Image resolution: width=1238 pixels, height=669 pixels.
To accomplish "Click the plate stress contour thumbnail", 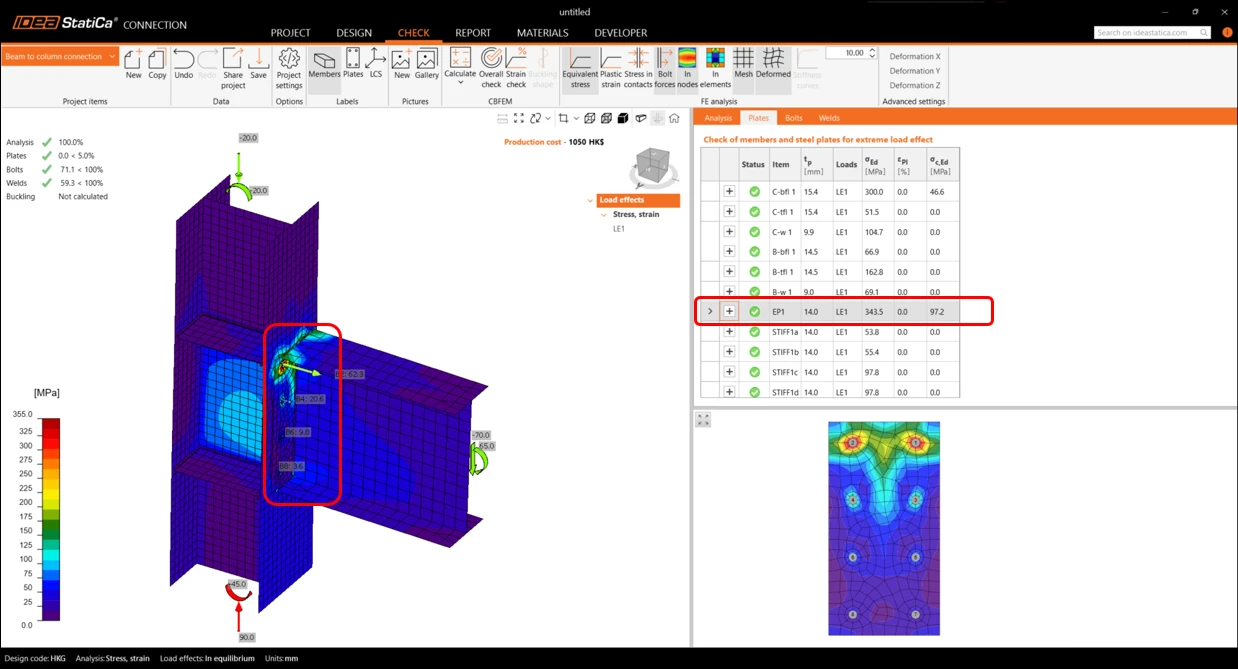I will click(x=884, y=528).
